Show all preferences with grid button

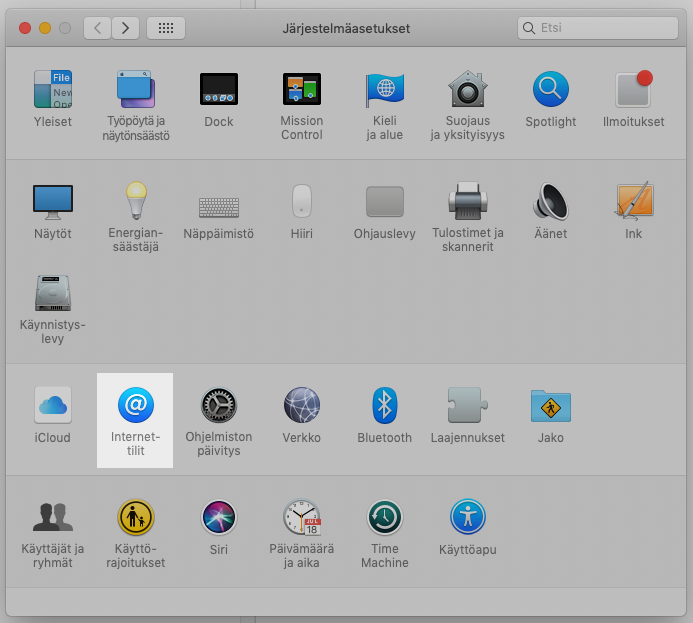point(166,28)
